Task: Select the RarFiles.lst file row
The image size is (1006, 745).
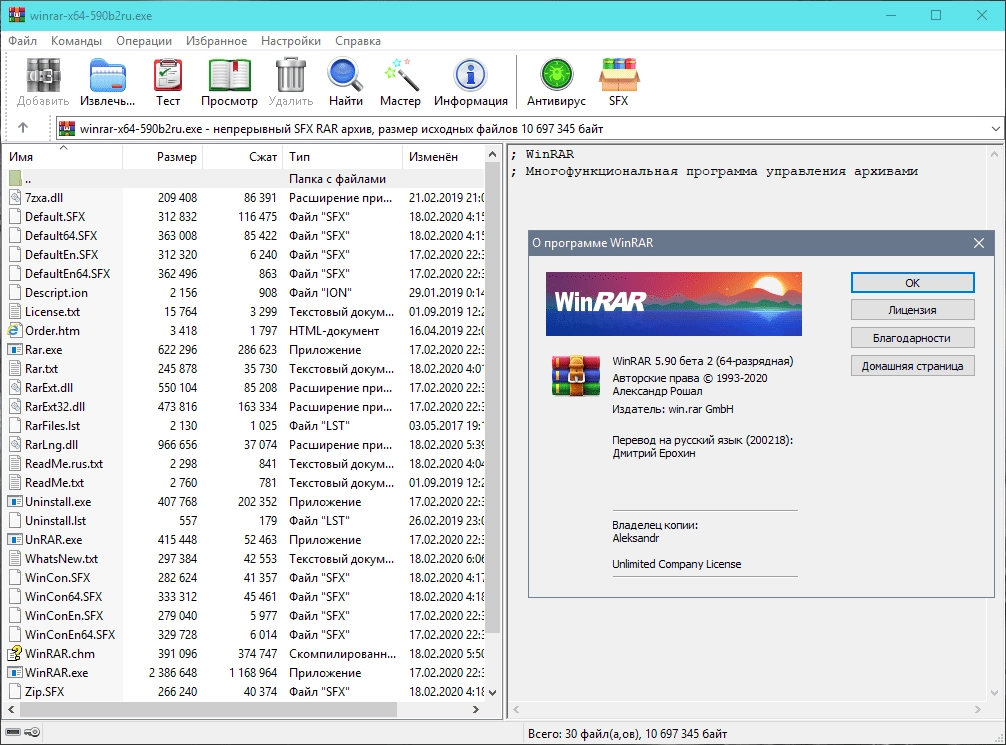Action: point(246,425)
